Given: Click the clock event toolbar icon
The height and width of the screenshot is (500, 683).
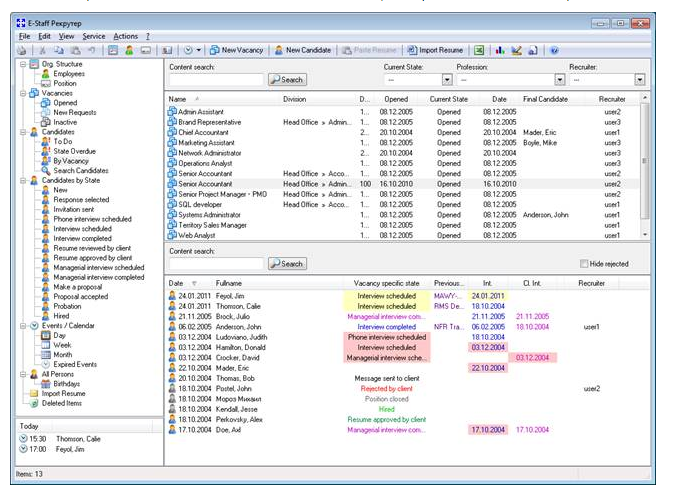Looking at the screenshot, I should [x=188, y=51].
